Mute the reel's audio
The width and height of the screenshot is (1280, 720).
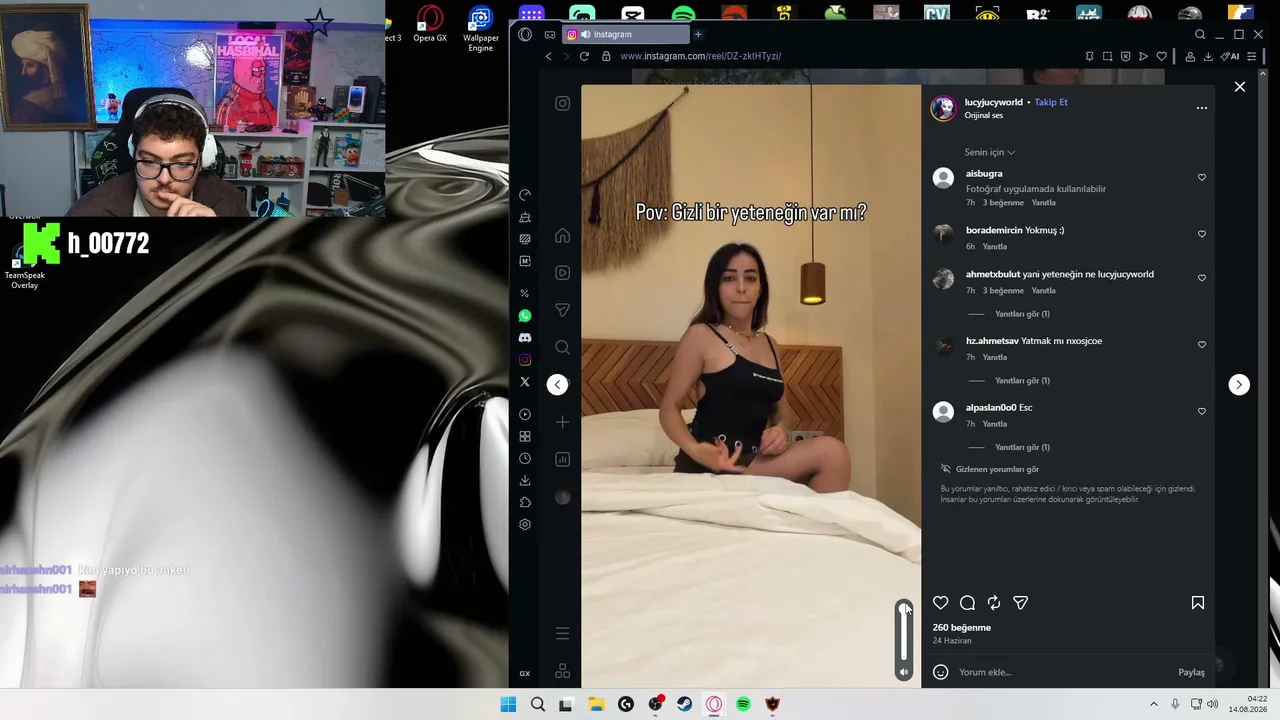coord(904,672)
